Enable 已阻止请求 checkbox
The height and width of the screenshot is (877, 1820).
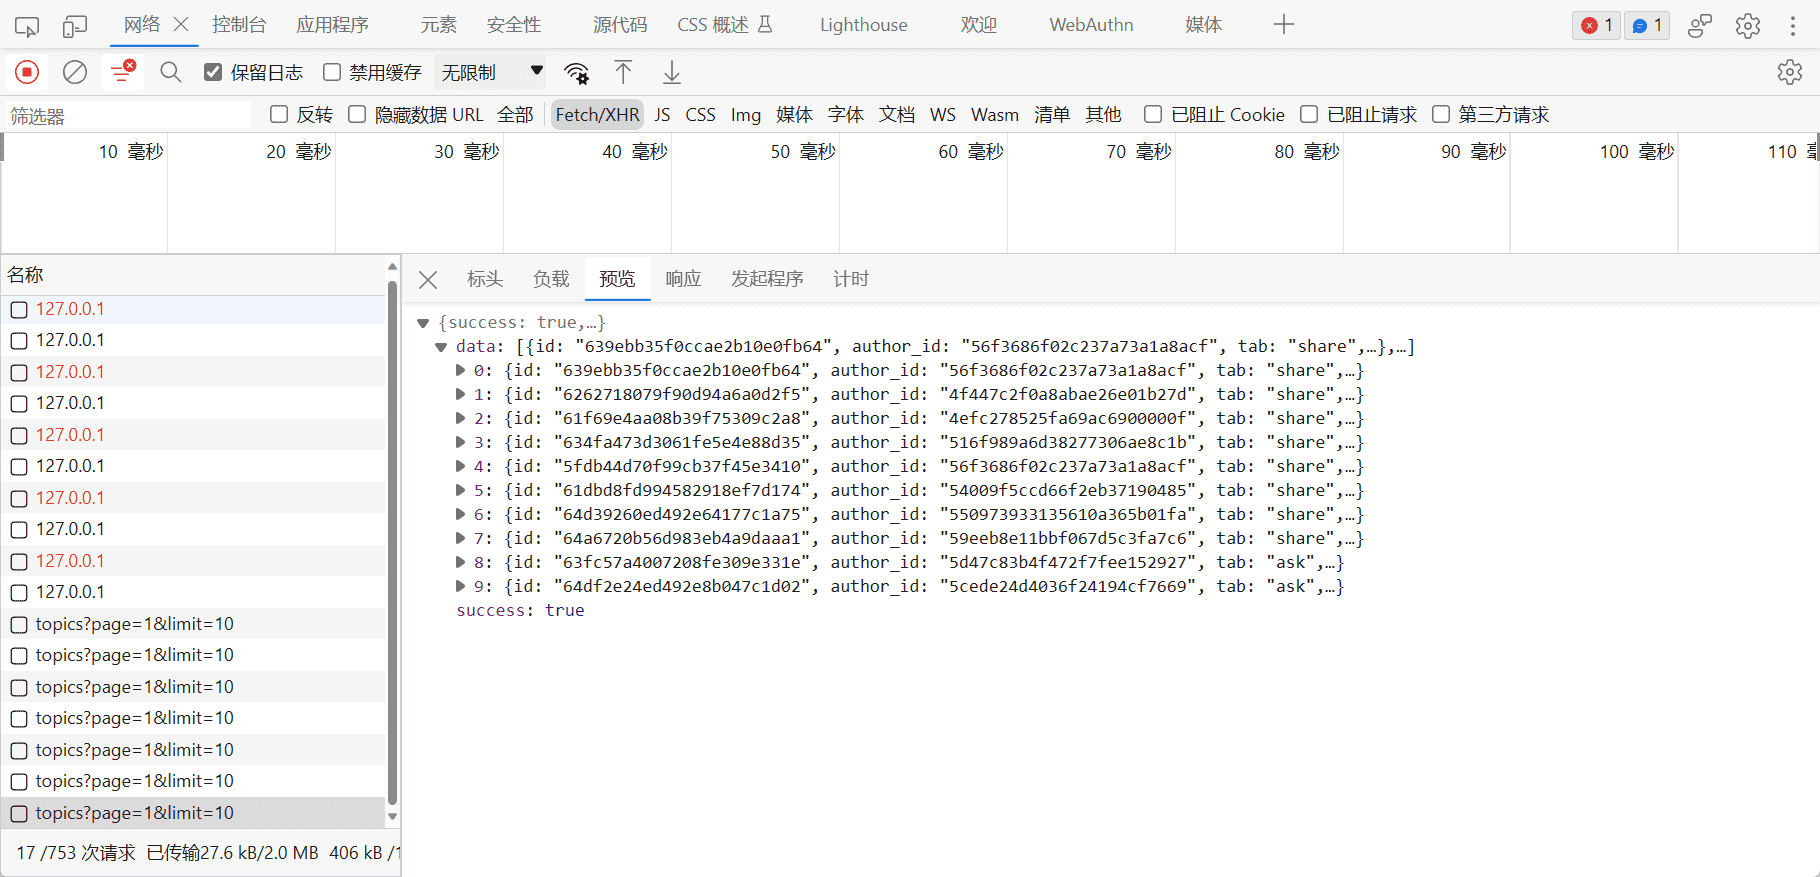(1309, 114)
